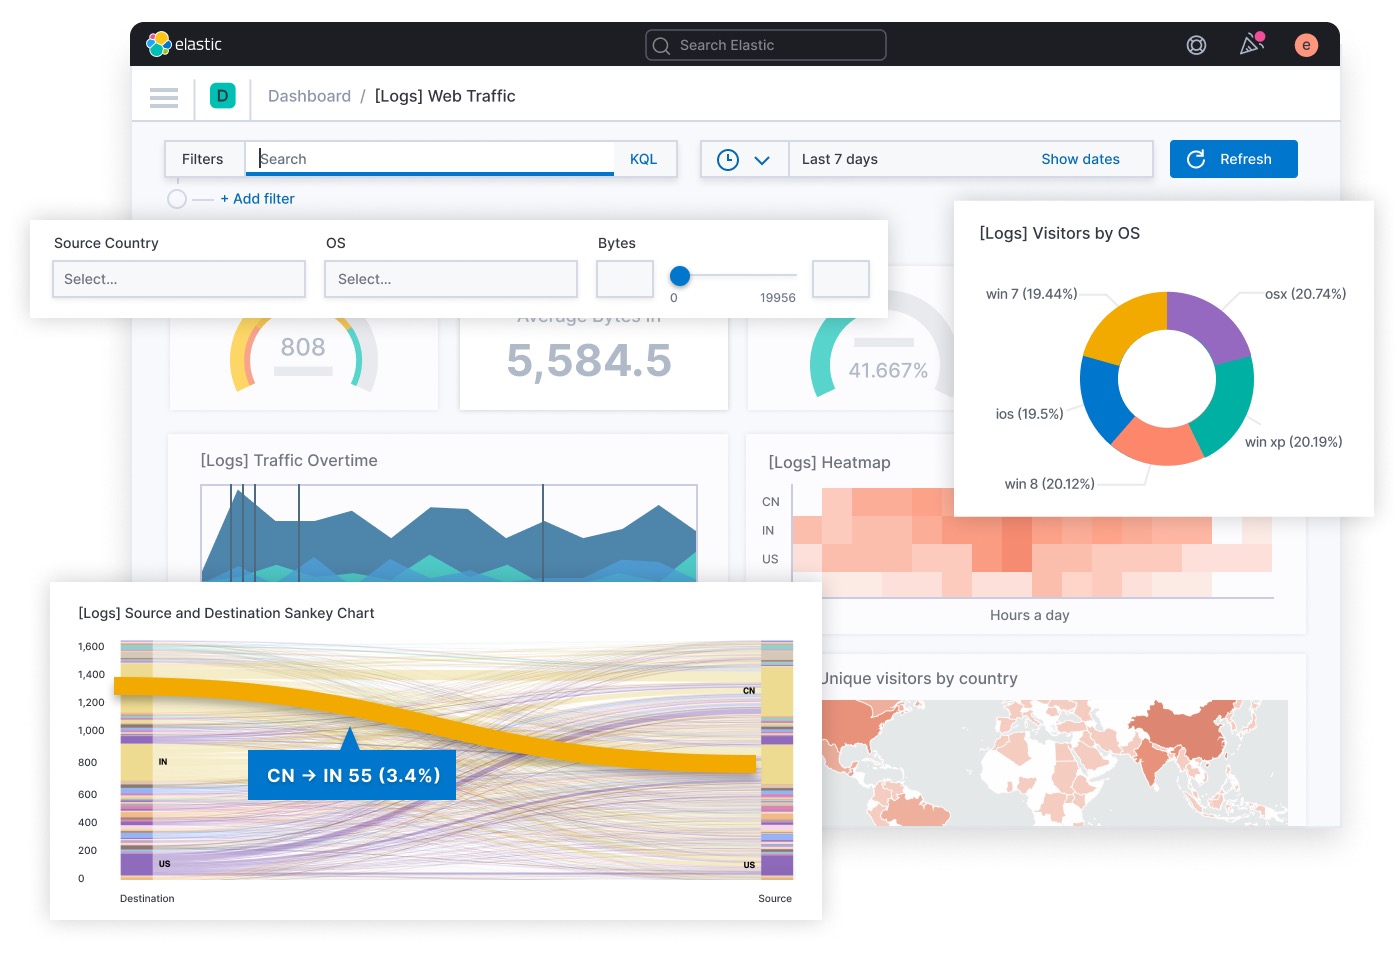Click the Add filter link
1400x960 pixels.
pyautogui.click(x=258, y=199)
